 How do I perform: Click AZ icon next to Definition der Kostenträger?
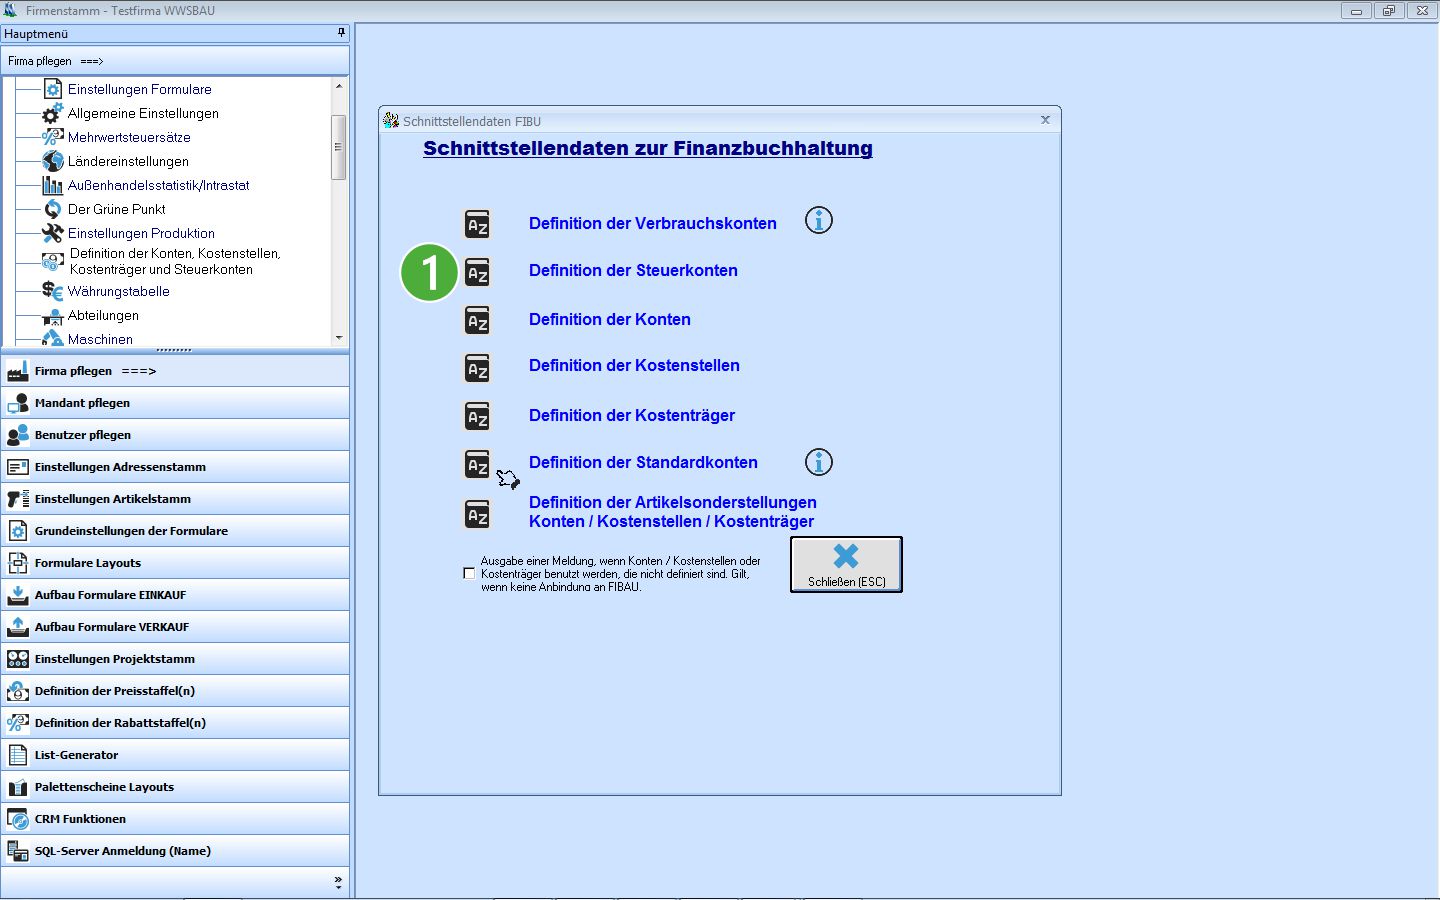478,416
